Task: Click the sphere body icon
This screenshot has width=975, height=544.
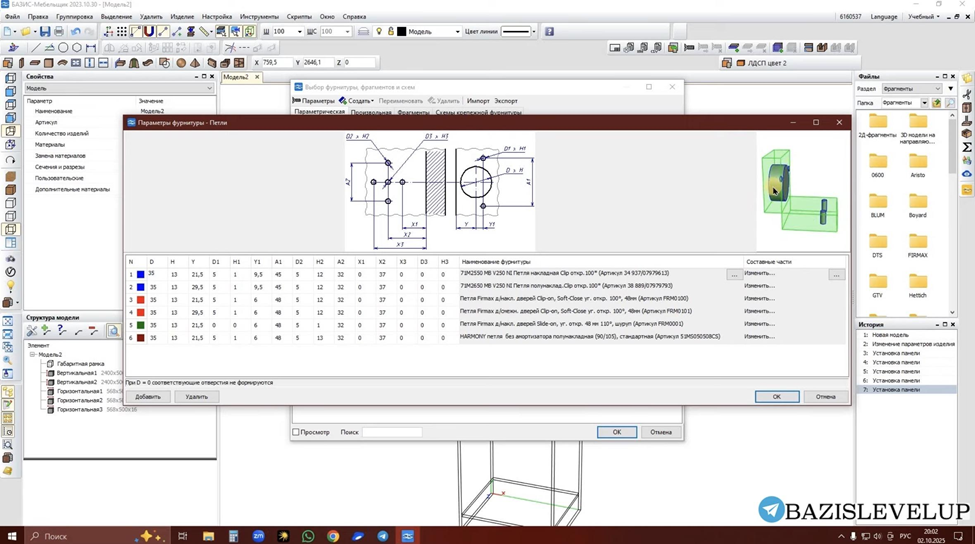Action: click(x=181, y=63)
